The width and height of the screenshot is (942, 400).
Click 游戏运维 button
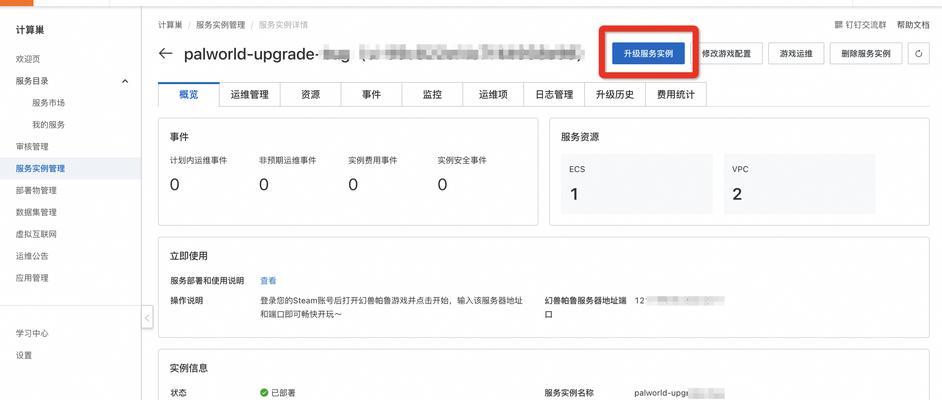[x=796, y=53]
